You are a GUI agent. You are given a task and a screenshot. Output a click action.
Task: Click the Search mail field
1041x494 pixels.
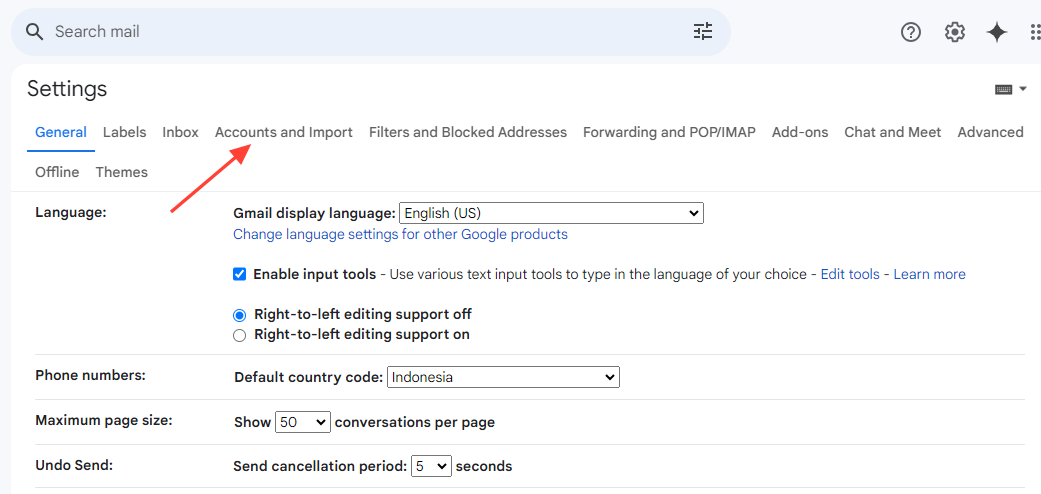(x=370, y=31)
